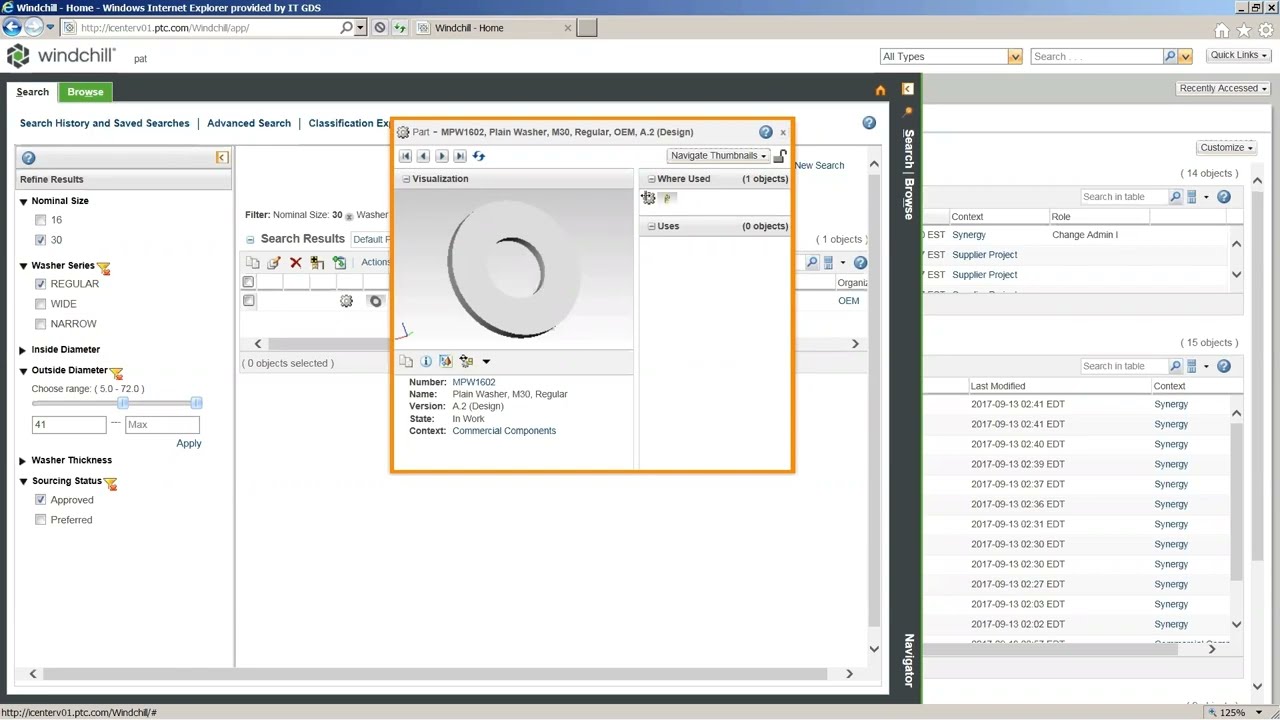Click the gear part icon in result row
The image size is (1280, 720).
point(346,301)
